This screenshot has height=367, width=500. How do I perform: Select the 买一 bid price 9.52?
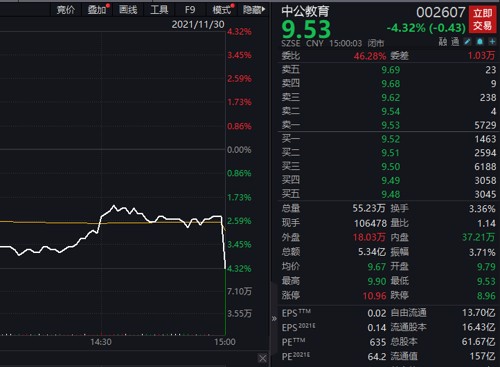click(391, 139)
